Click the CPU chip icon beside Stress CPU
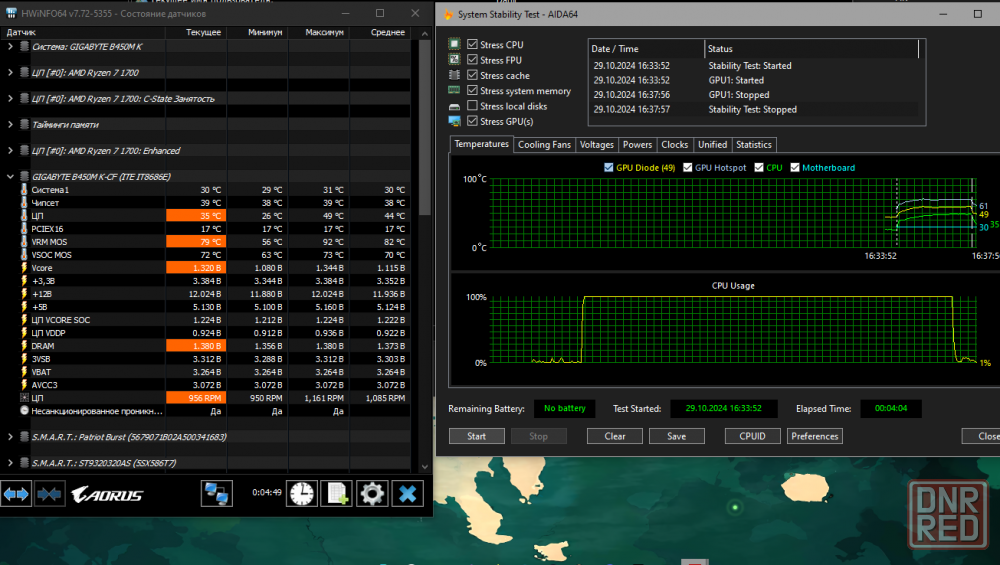1000x565 pixels. [x=454, y=44]
